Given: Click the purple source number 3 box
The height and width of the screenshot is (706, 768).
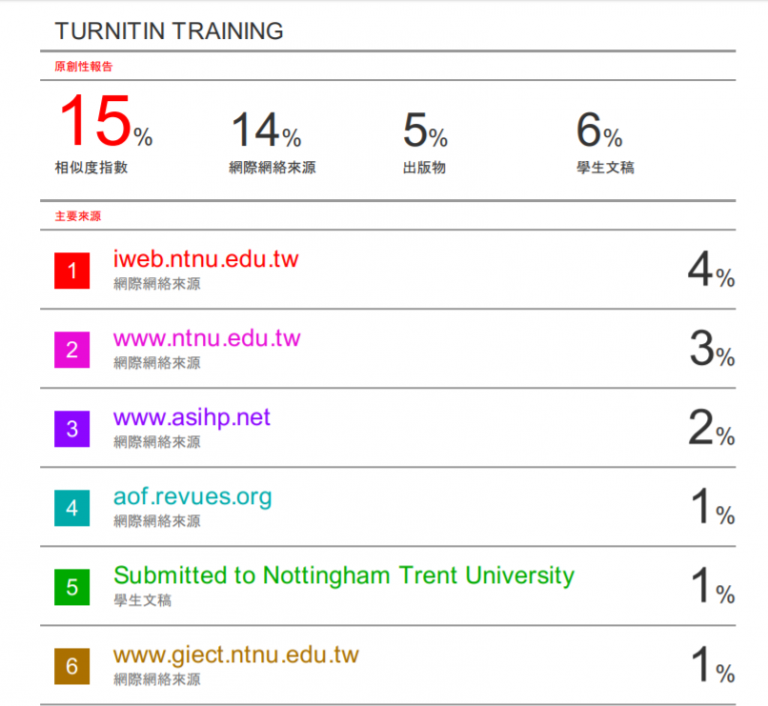Looking at the screenshot, I should [x=72, y=429].
